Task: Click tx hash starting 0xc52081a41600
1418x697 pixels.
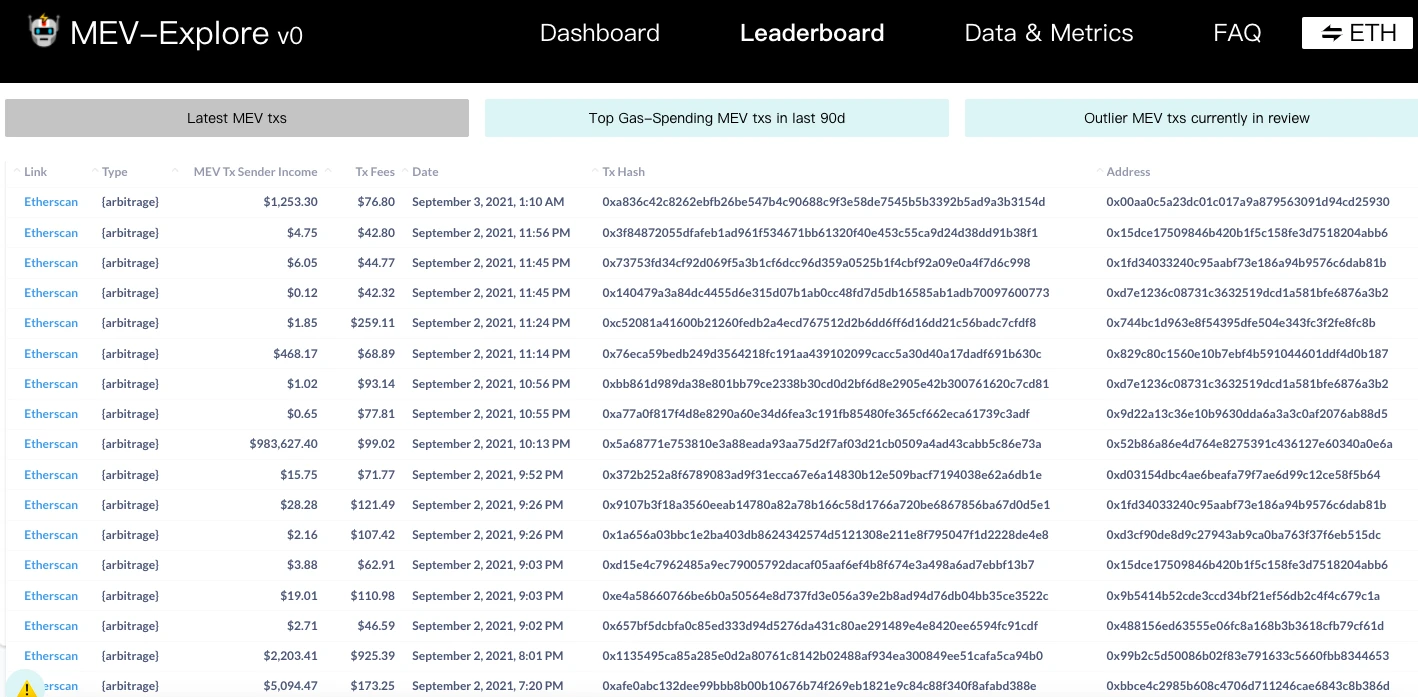Action: click(x=819, y=323)
